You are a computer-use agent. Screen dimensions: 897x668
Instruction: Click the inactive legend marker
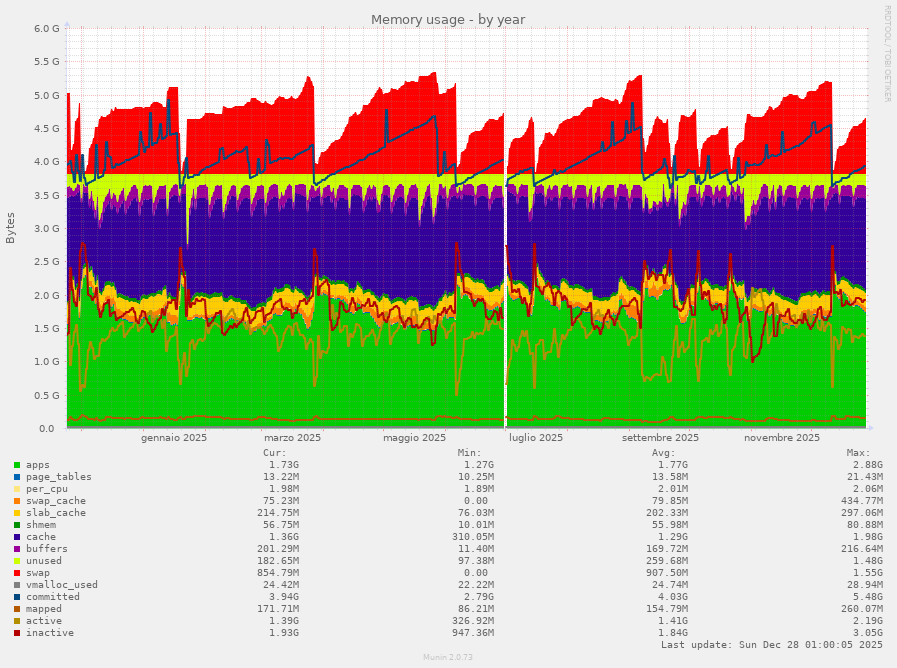pos(16,633)
